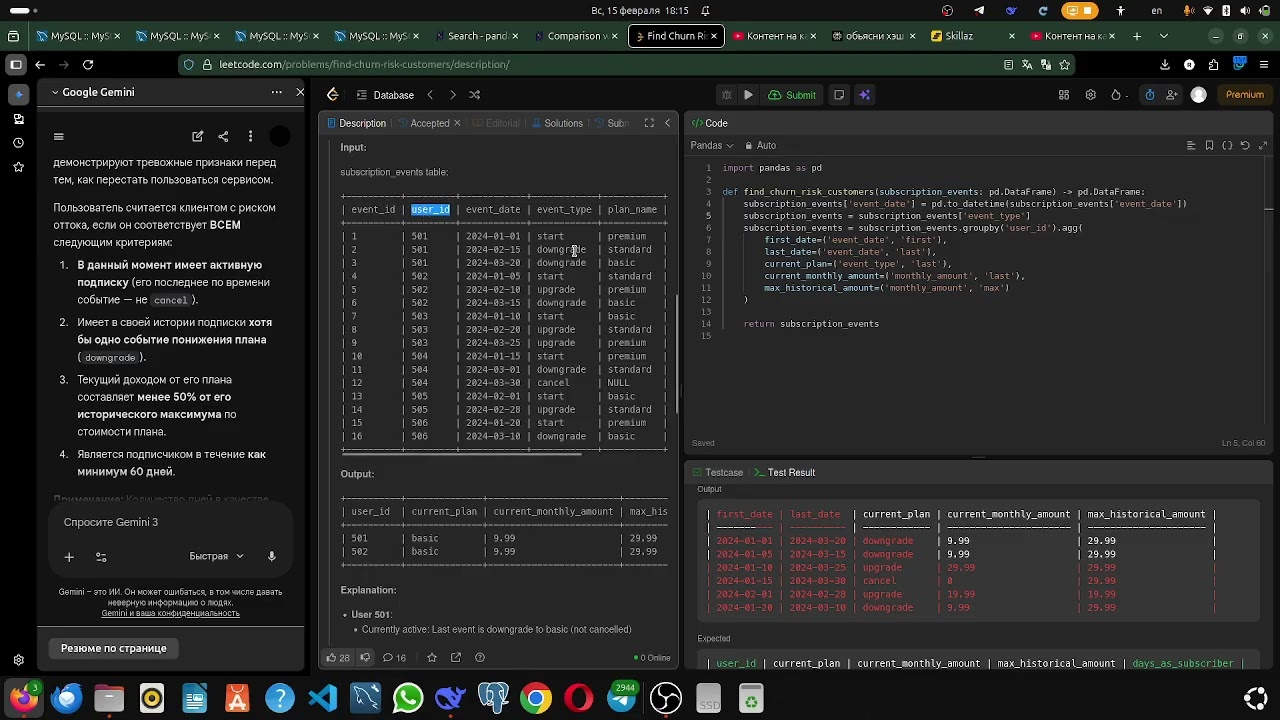Image resolution: width=1280 pixels, height=720 pixels.
Task: Start a new Gemini chat
Action: pos(198,136)
